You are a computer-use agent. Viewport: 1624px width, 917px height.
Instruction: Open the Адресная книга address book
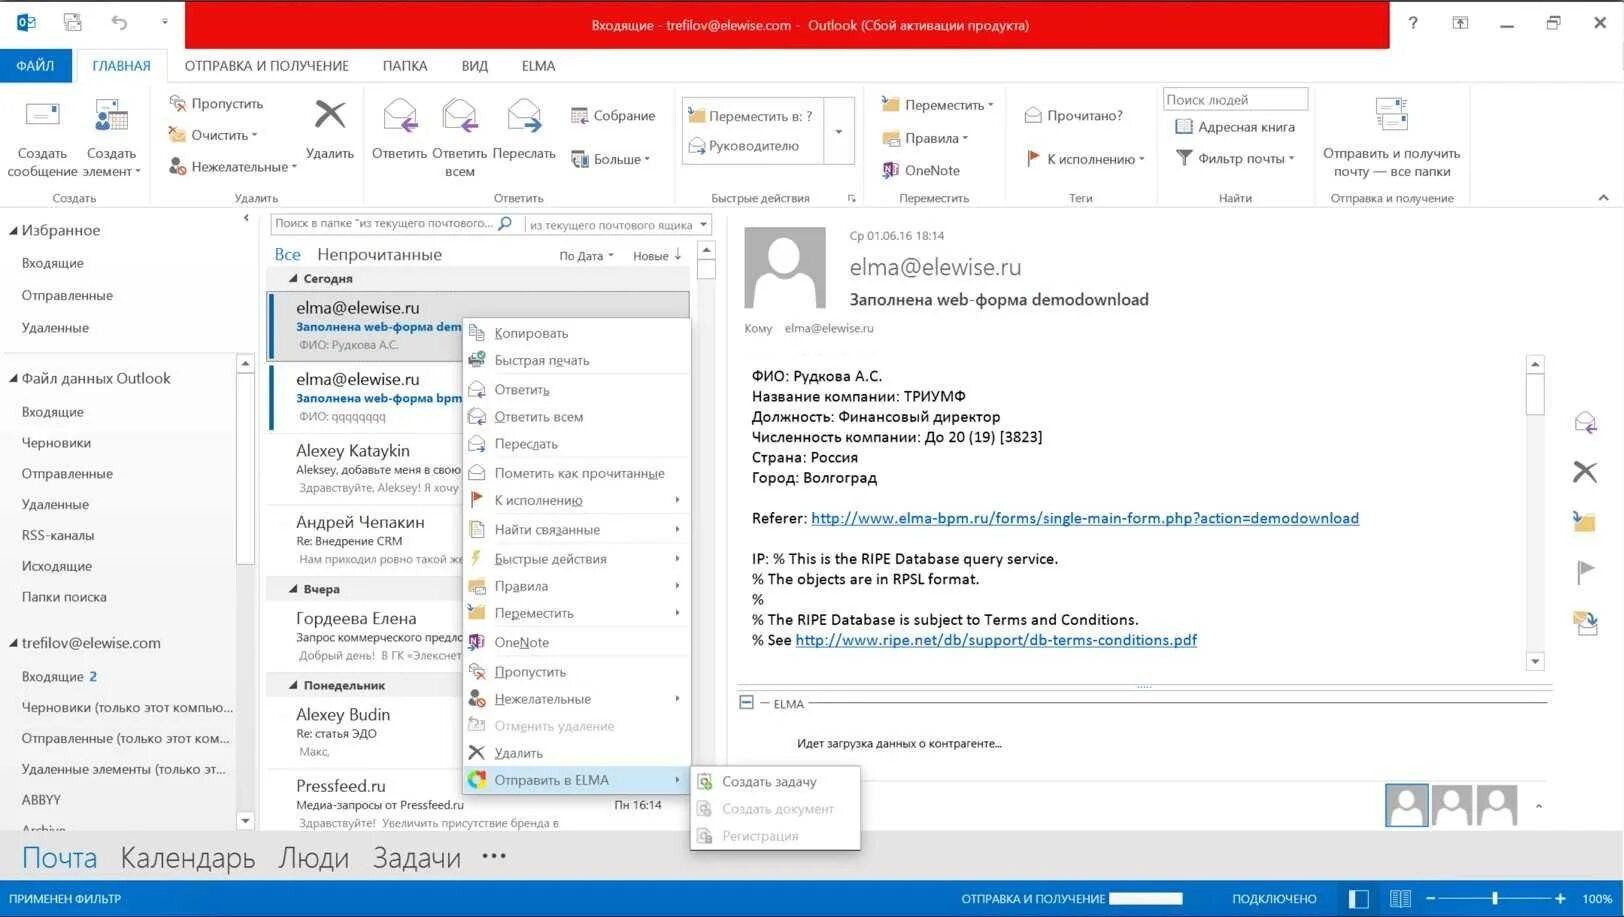pos(1235,127)
